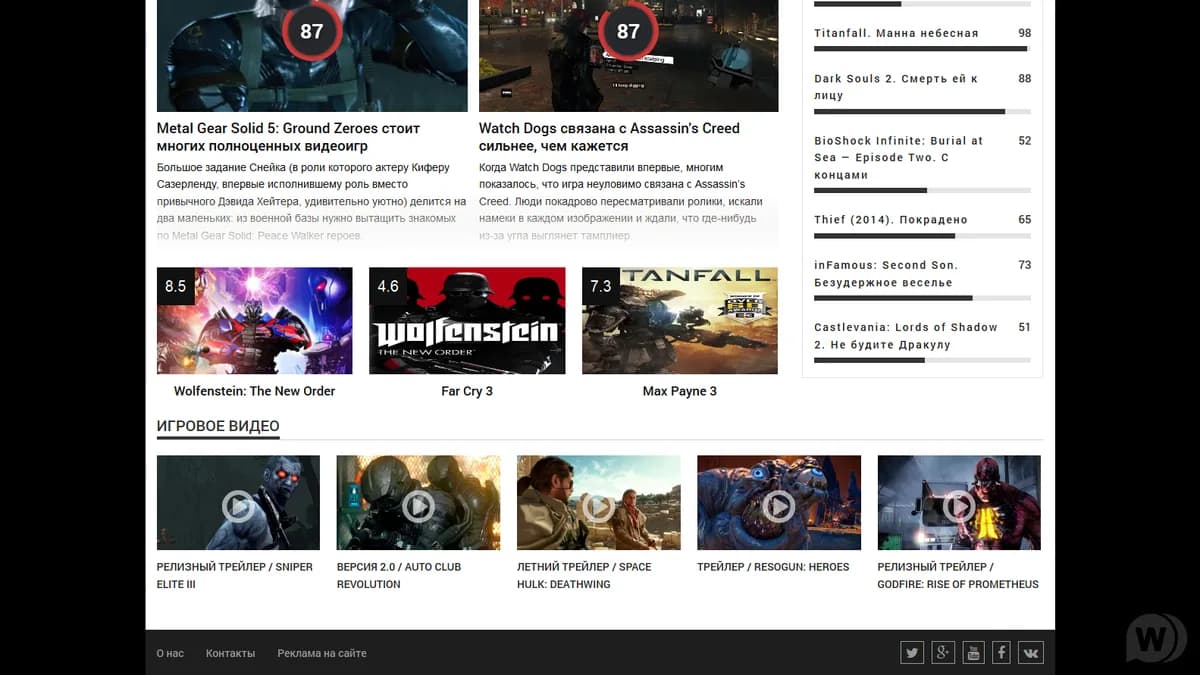
Task: Open 'Castlevania: Lords of Shadow 2' review
Action: click(906, 336)
